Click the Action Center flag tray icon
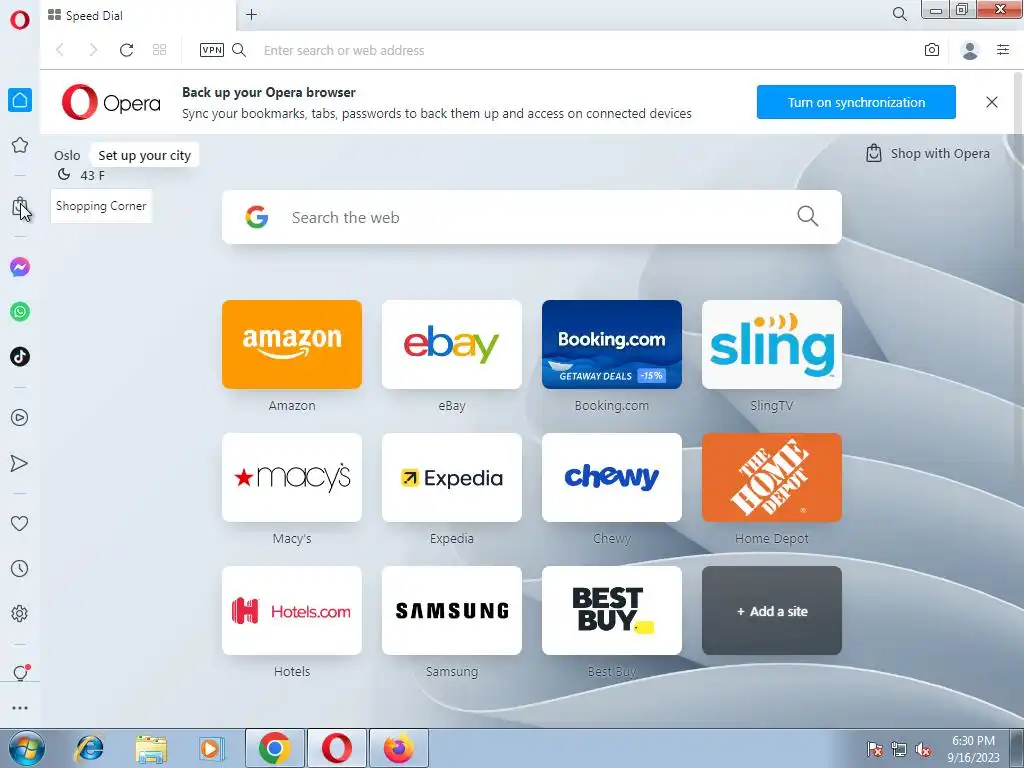This screenshot has width=1024, height=768. [x=874, y=750]
